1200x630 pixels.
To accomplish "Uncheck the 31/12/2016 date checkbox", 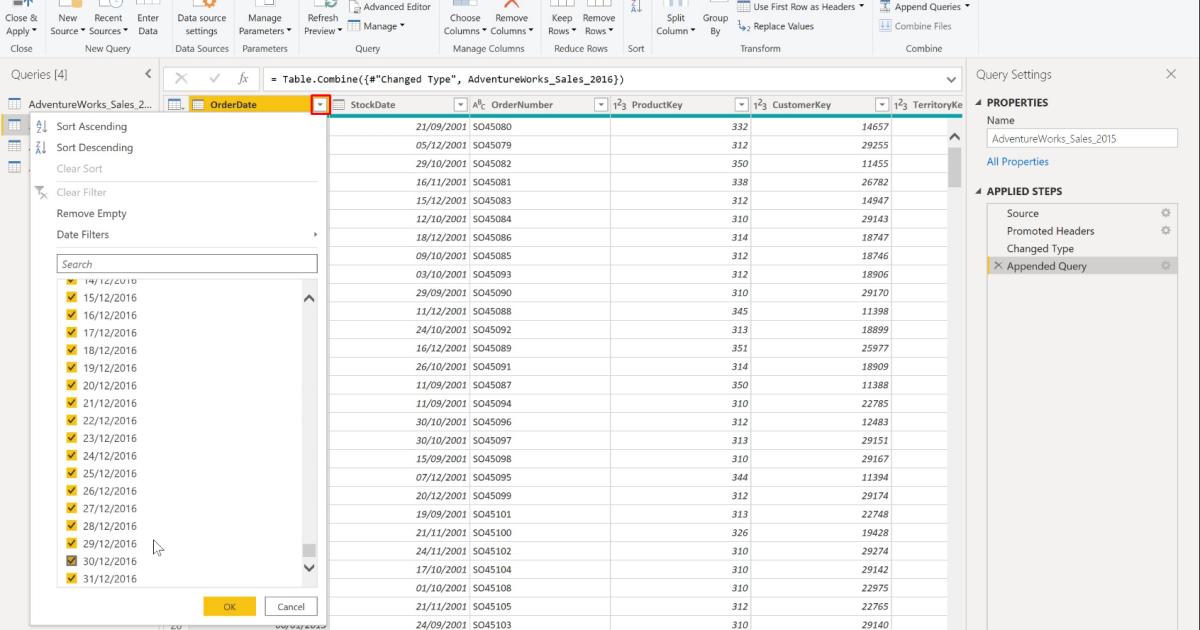I will (x=70, y=578).
